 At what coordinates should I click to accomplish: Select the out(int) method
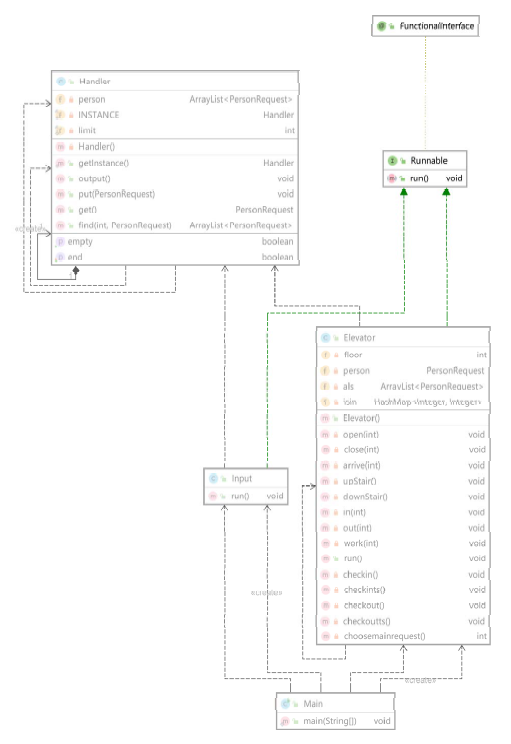click(403, 528)
